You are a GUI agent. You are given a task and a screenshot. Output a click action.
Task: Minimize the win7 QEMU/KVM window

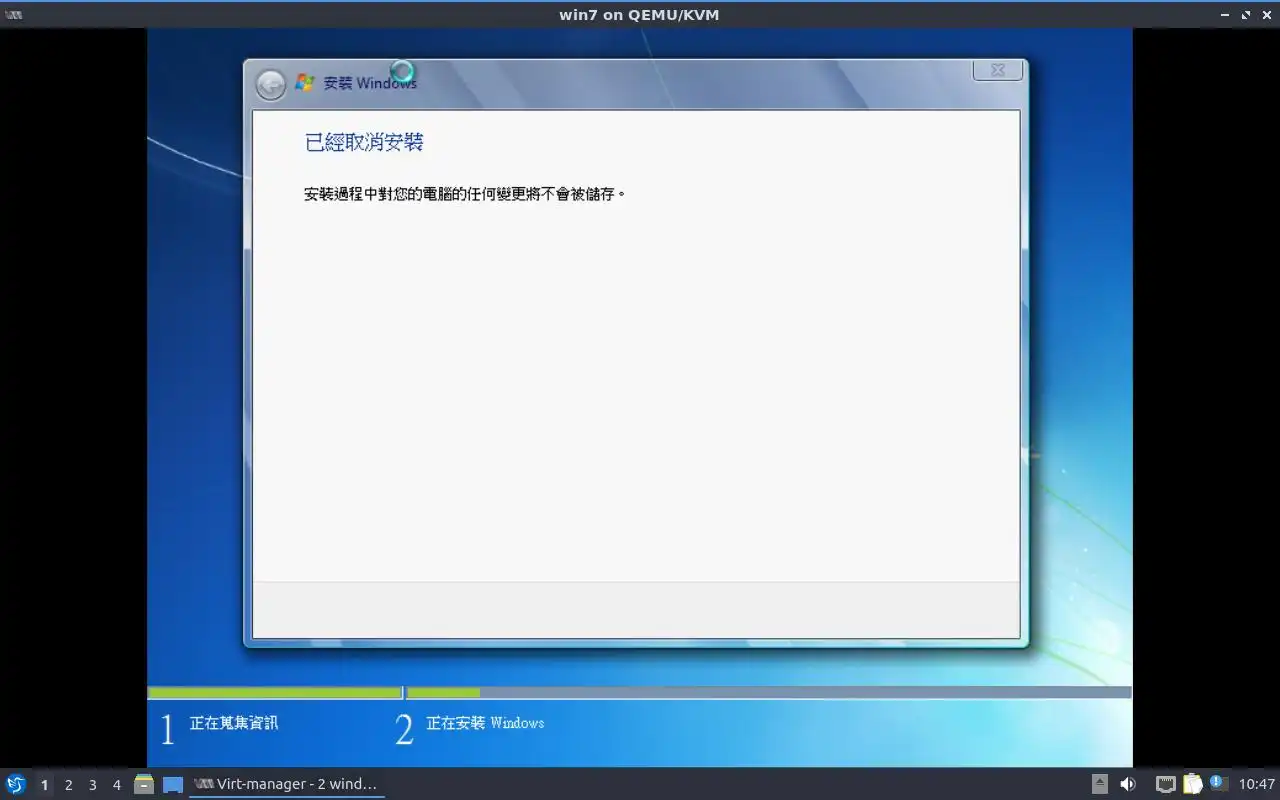[x=1226, y=15]
